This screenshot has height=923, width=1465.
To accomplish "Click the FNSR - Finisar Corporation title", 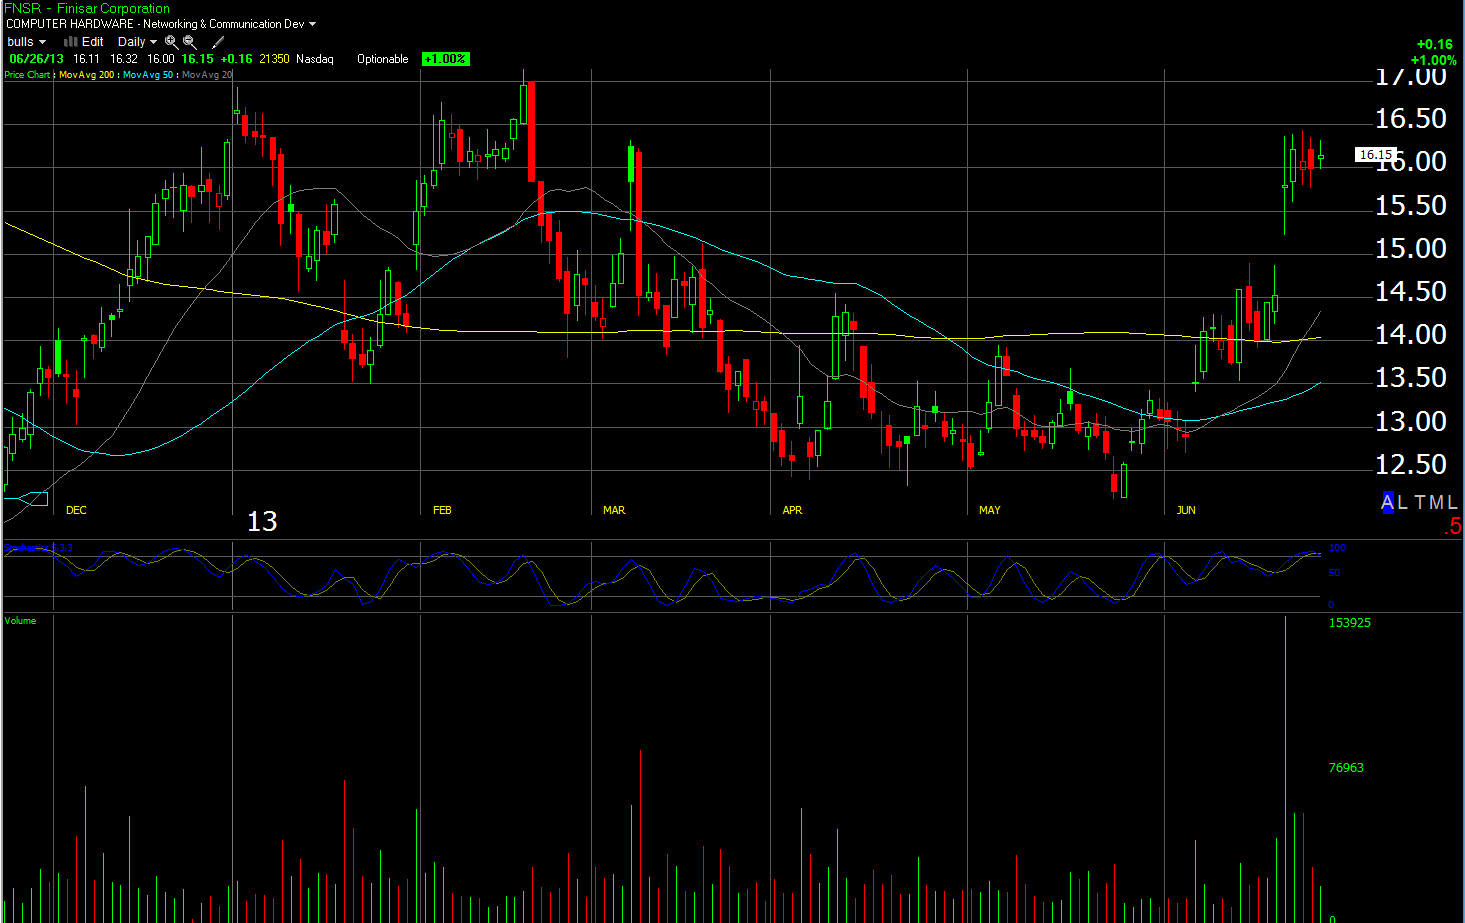I will pyautogui.click(x=87, y=8).
